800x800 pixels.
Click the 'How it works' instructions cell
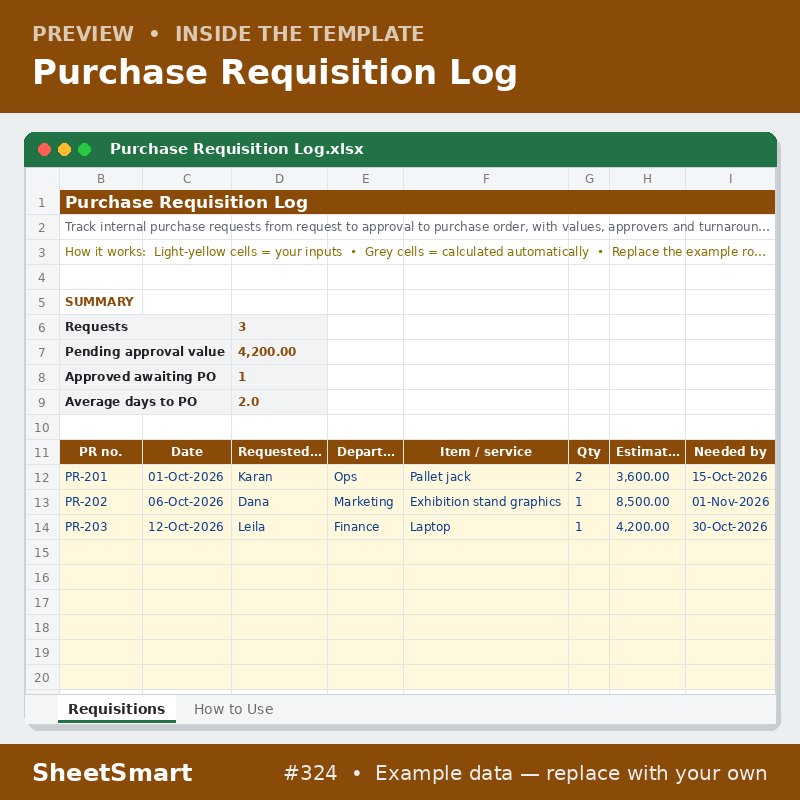point(417,252)
